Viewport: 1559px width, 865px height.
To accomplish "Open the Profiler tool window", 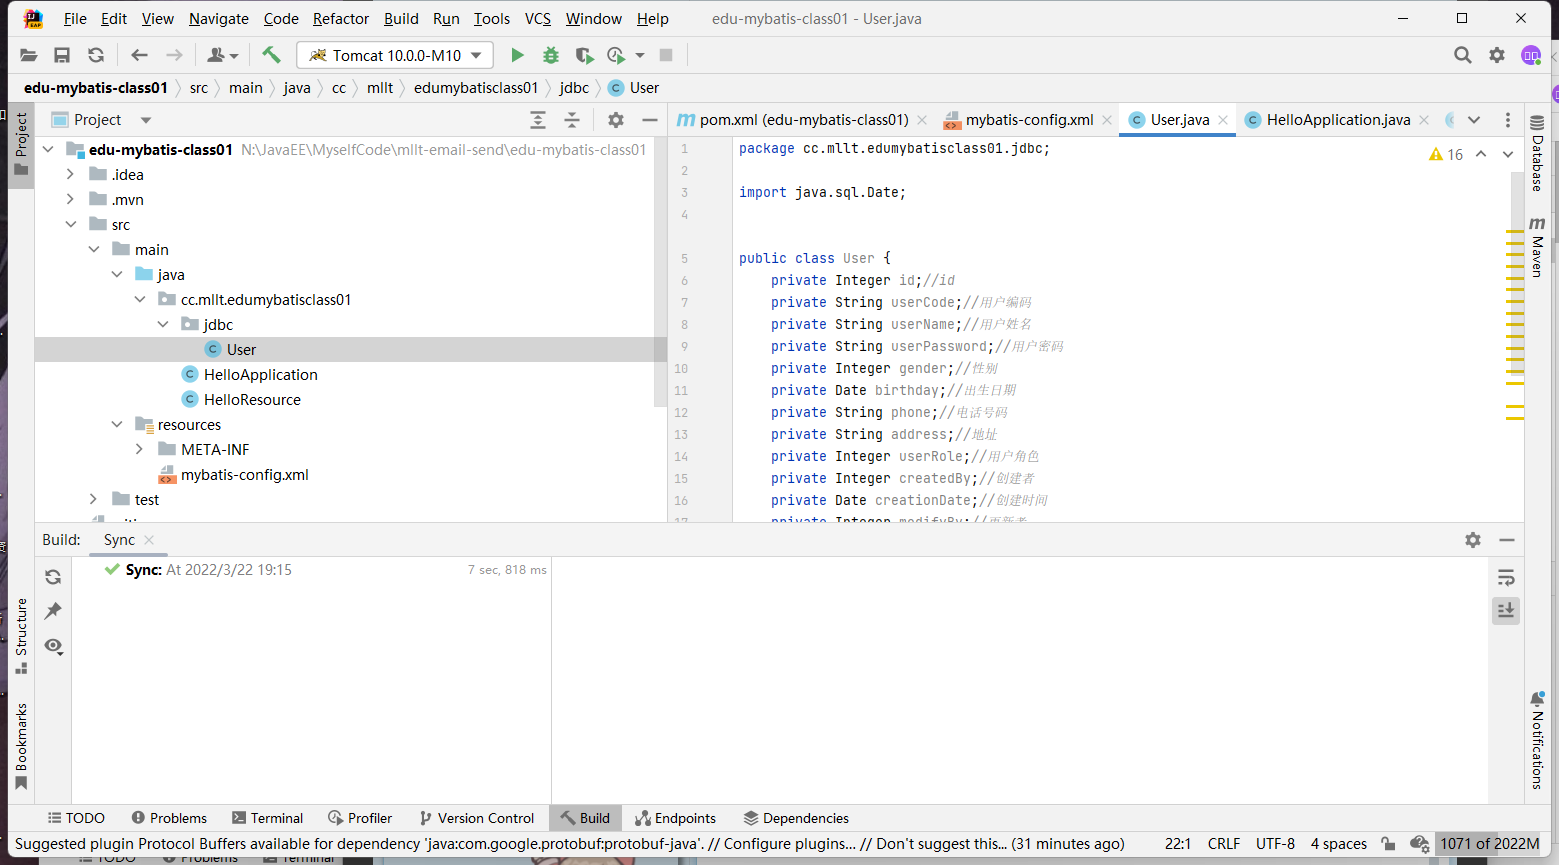I will click(360, 818).
